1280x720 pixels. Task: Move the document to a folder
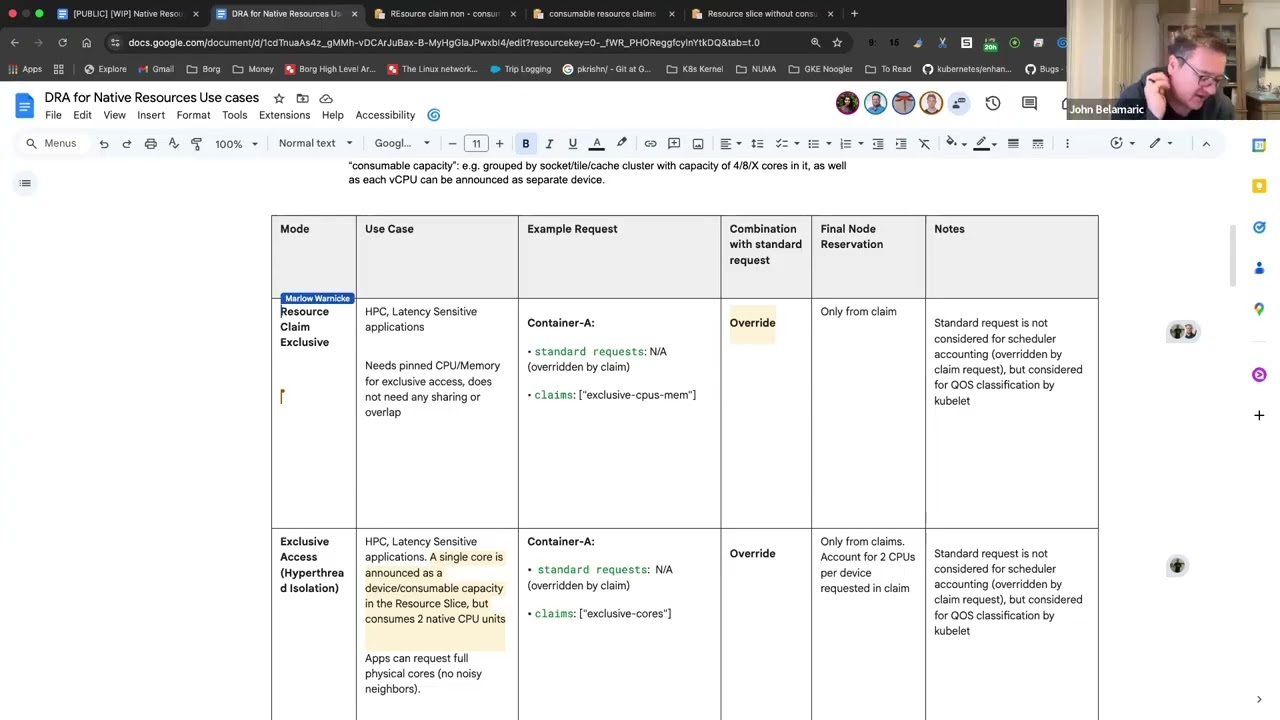[302, 98]
